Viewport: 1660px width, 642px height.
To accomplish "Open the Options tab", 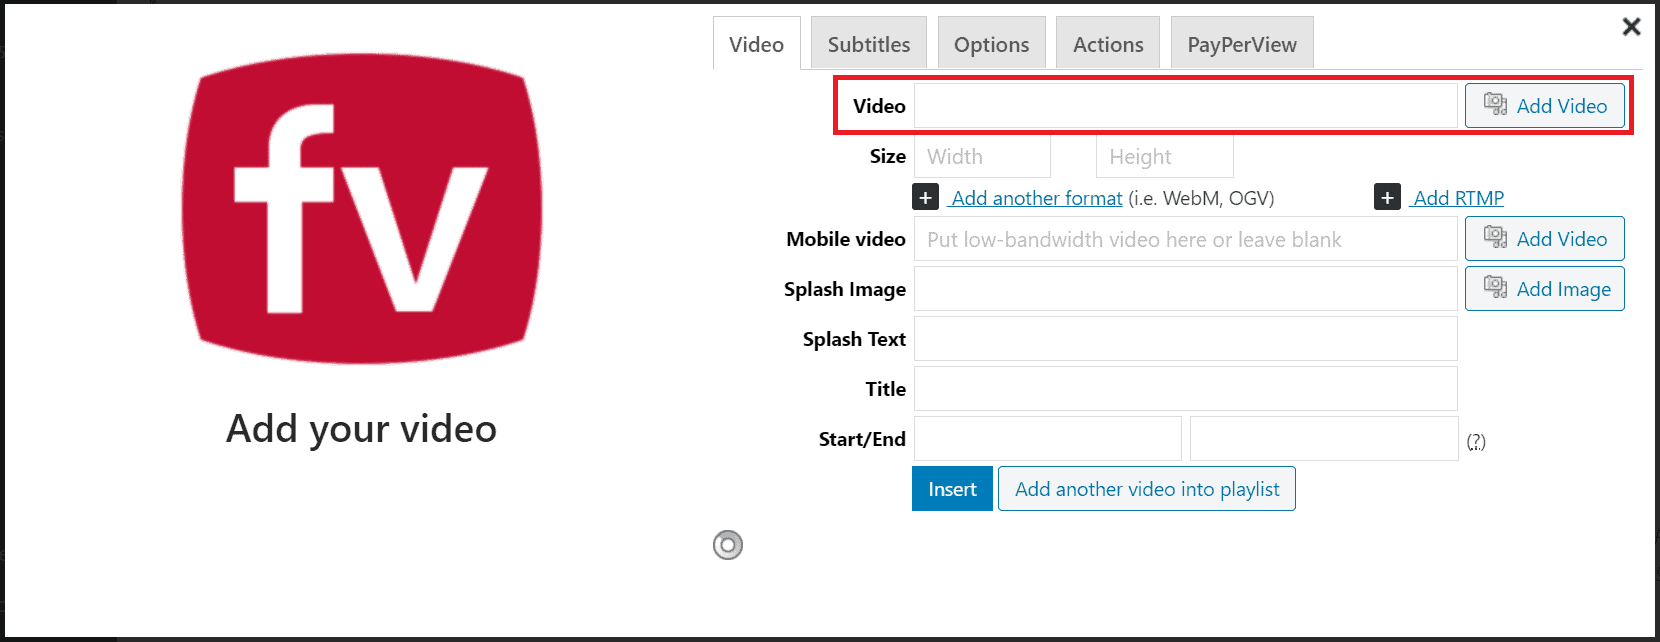I will click(991, 44).
